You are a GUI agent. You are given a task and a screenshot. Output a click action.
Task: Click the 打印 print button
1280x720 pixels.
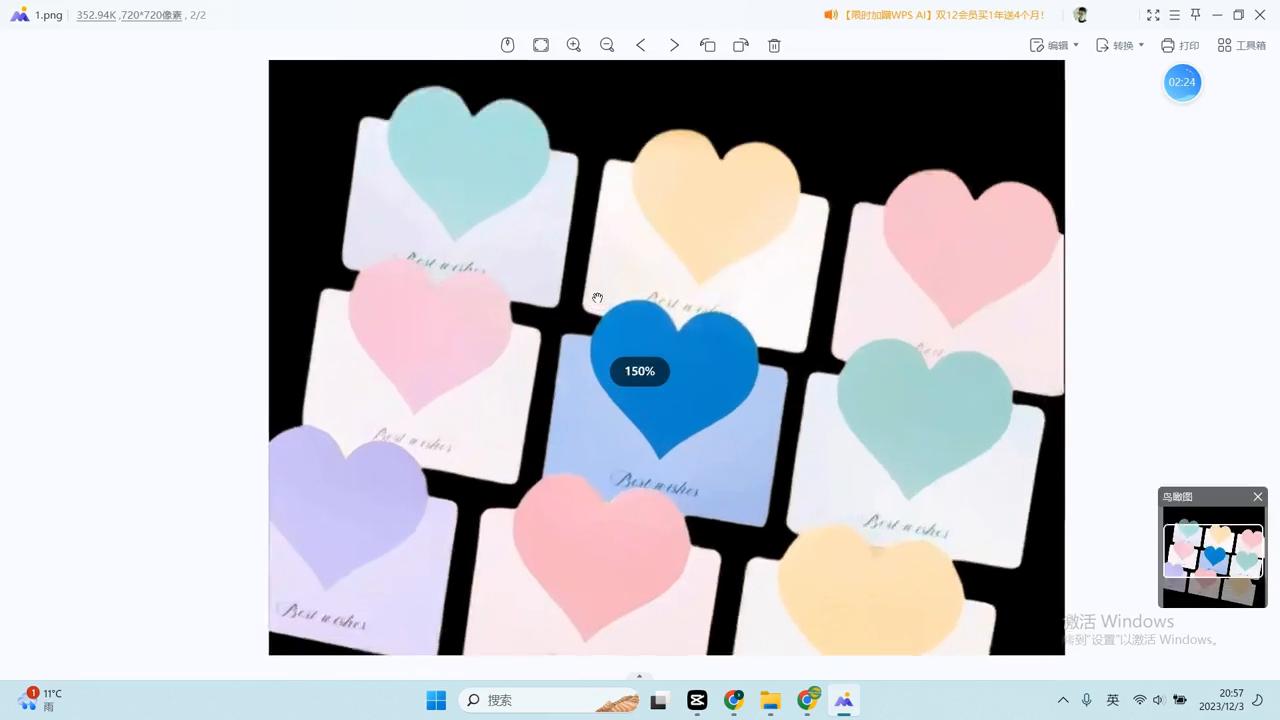point(1180,45)
